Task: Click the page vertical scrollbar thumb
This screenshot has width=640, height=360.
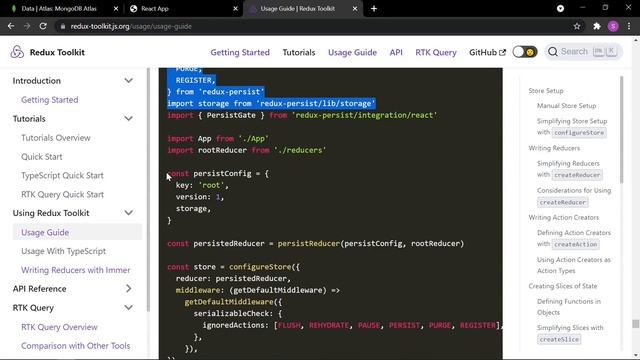Action: click(x=636, y=324)
